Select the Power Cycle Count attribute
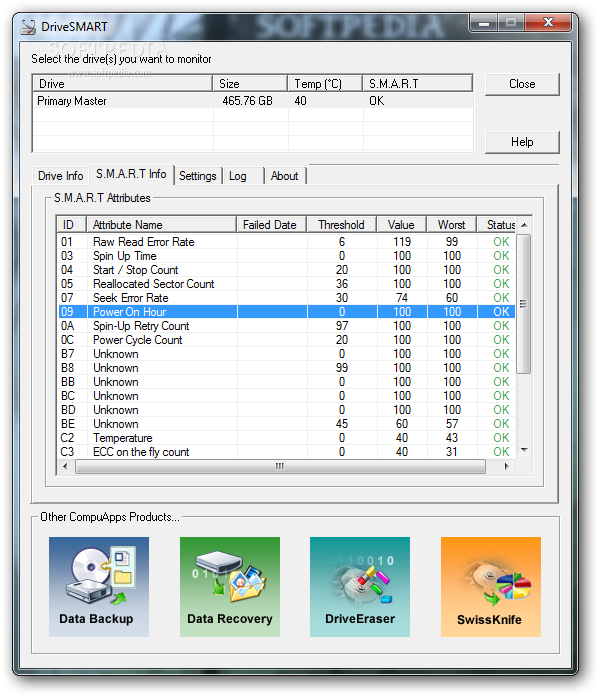Screen dimensions: 599x696 pyautogui.click(x=286, y=340)
